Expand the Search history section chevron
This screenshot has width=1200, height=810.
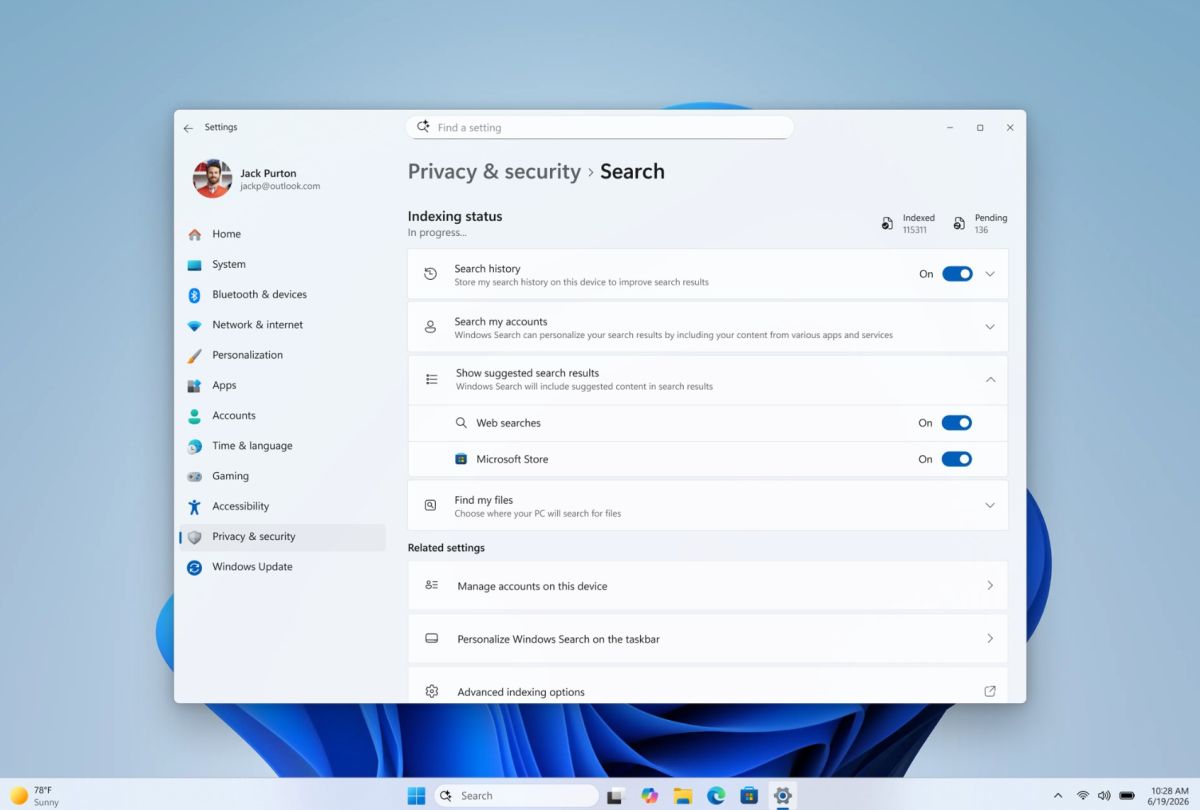tap(990, 274)
